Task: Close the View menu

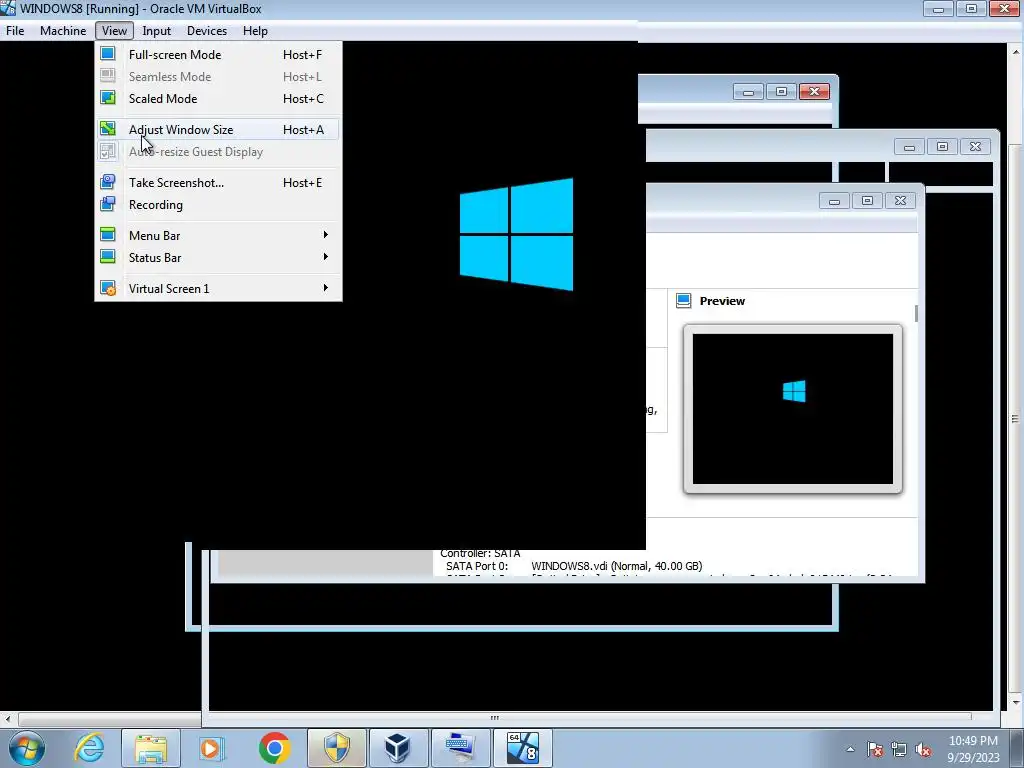Action: coord(114,31)
